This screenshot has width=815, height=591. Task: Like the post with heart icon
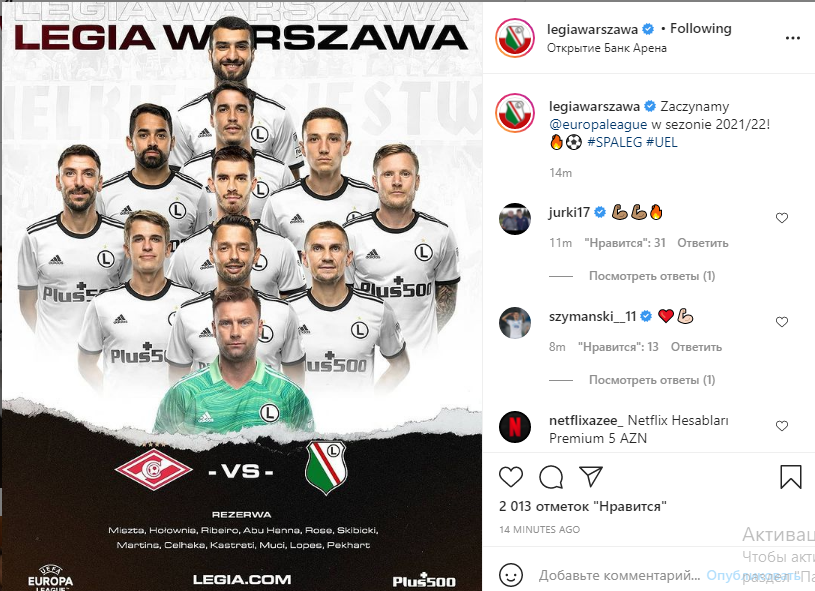pyautogui.click(x=510, y=477)
